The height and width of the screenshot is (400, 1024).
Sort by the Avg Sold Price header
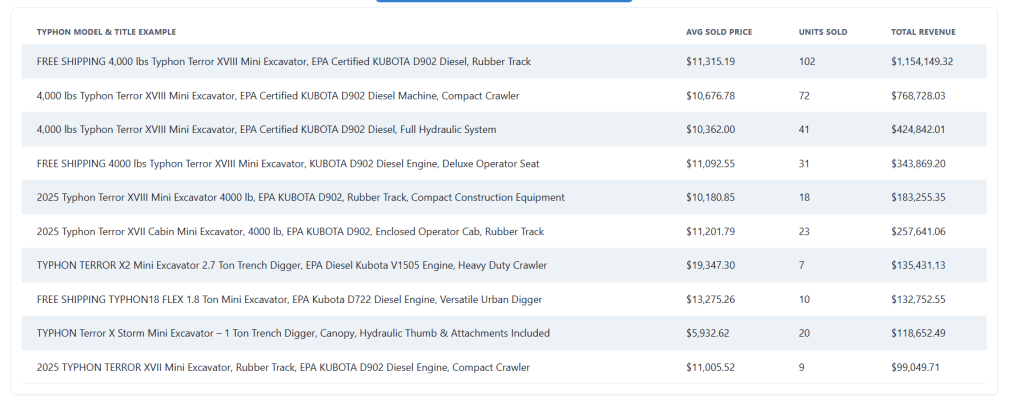[718, 32]
